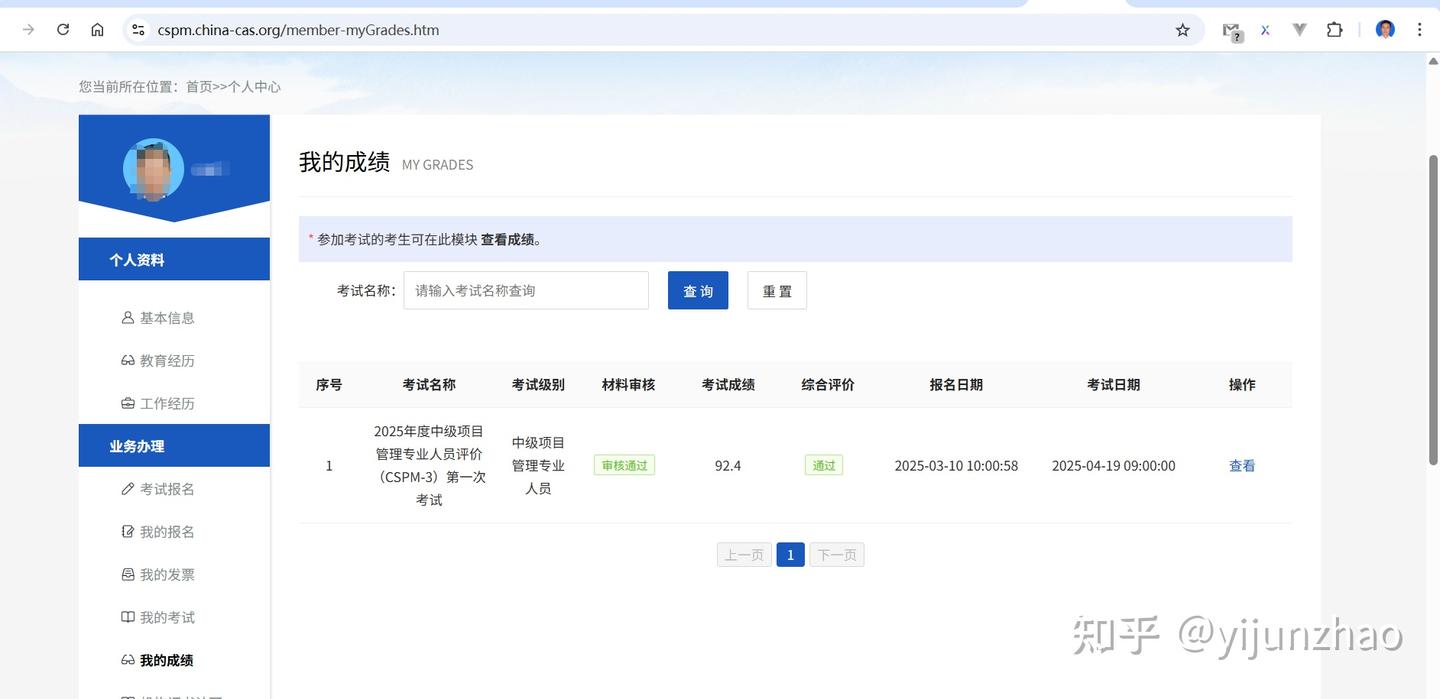Open 查看 link for the CSPM-3 exam result

[1241, 465]
